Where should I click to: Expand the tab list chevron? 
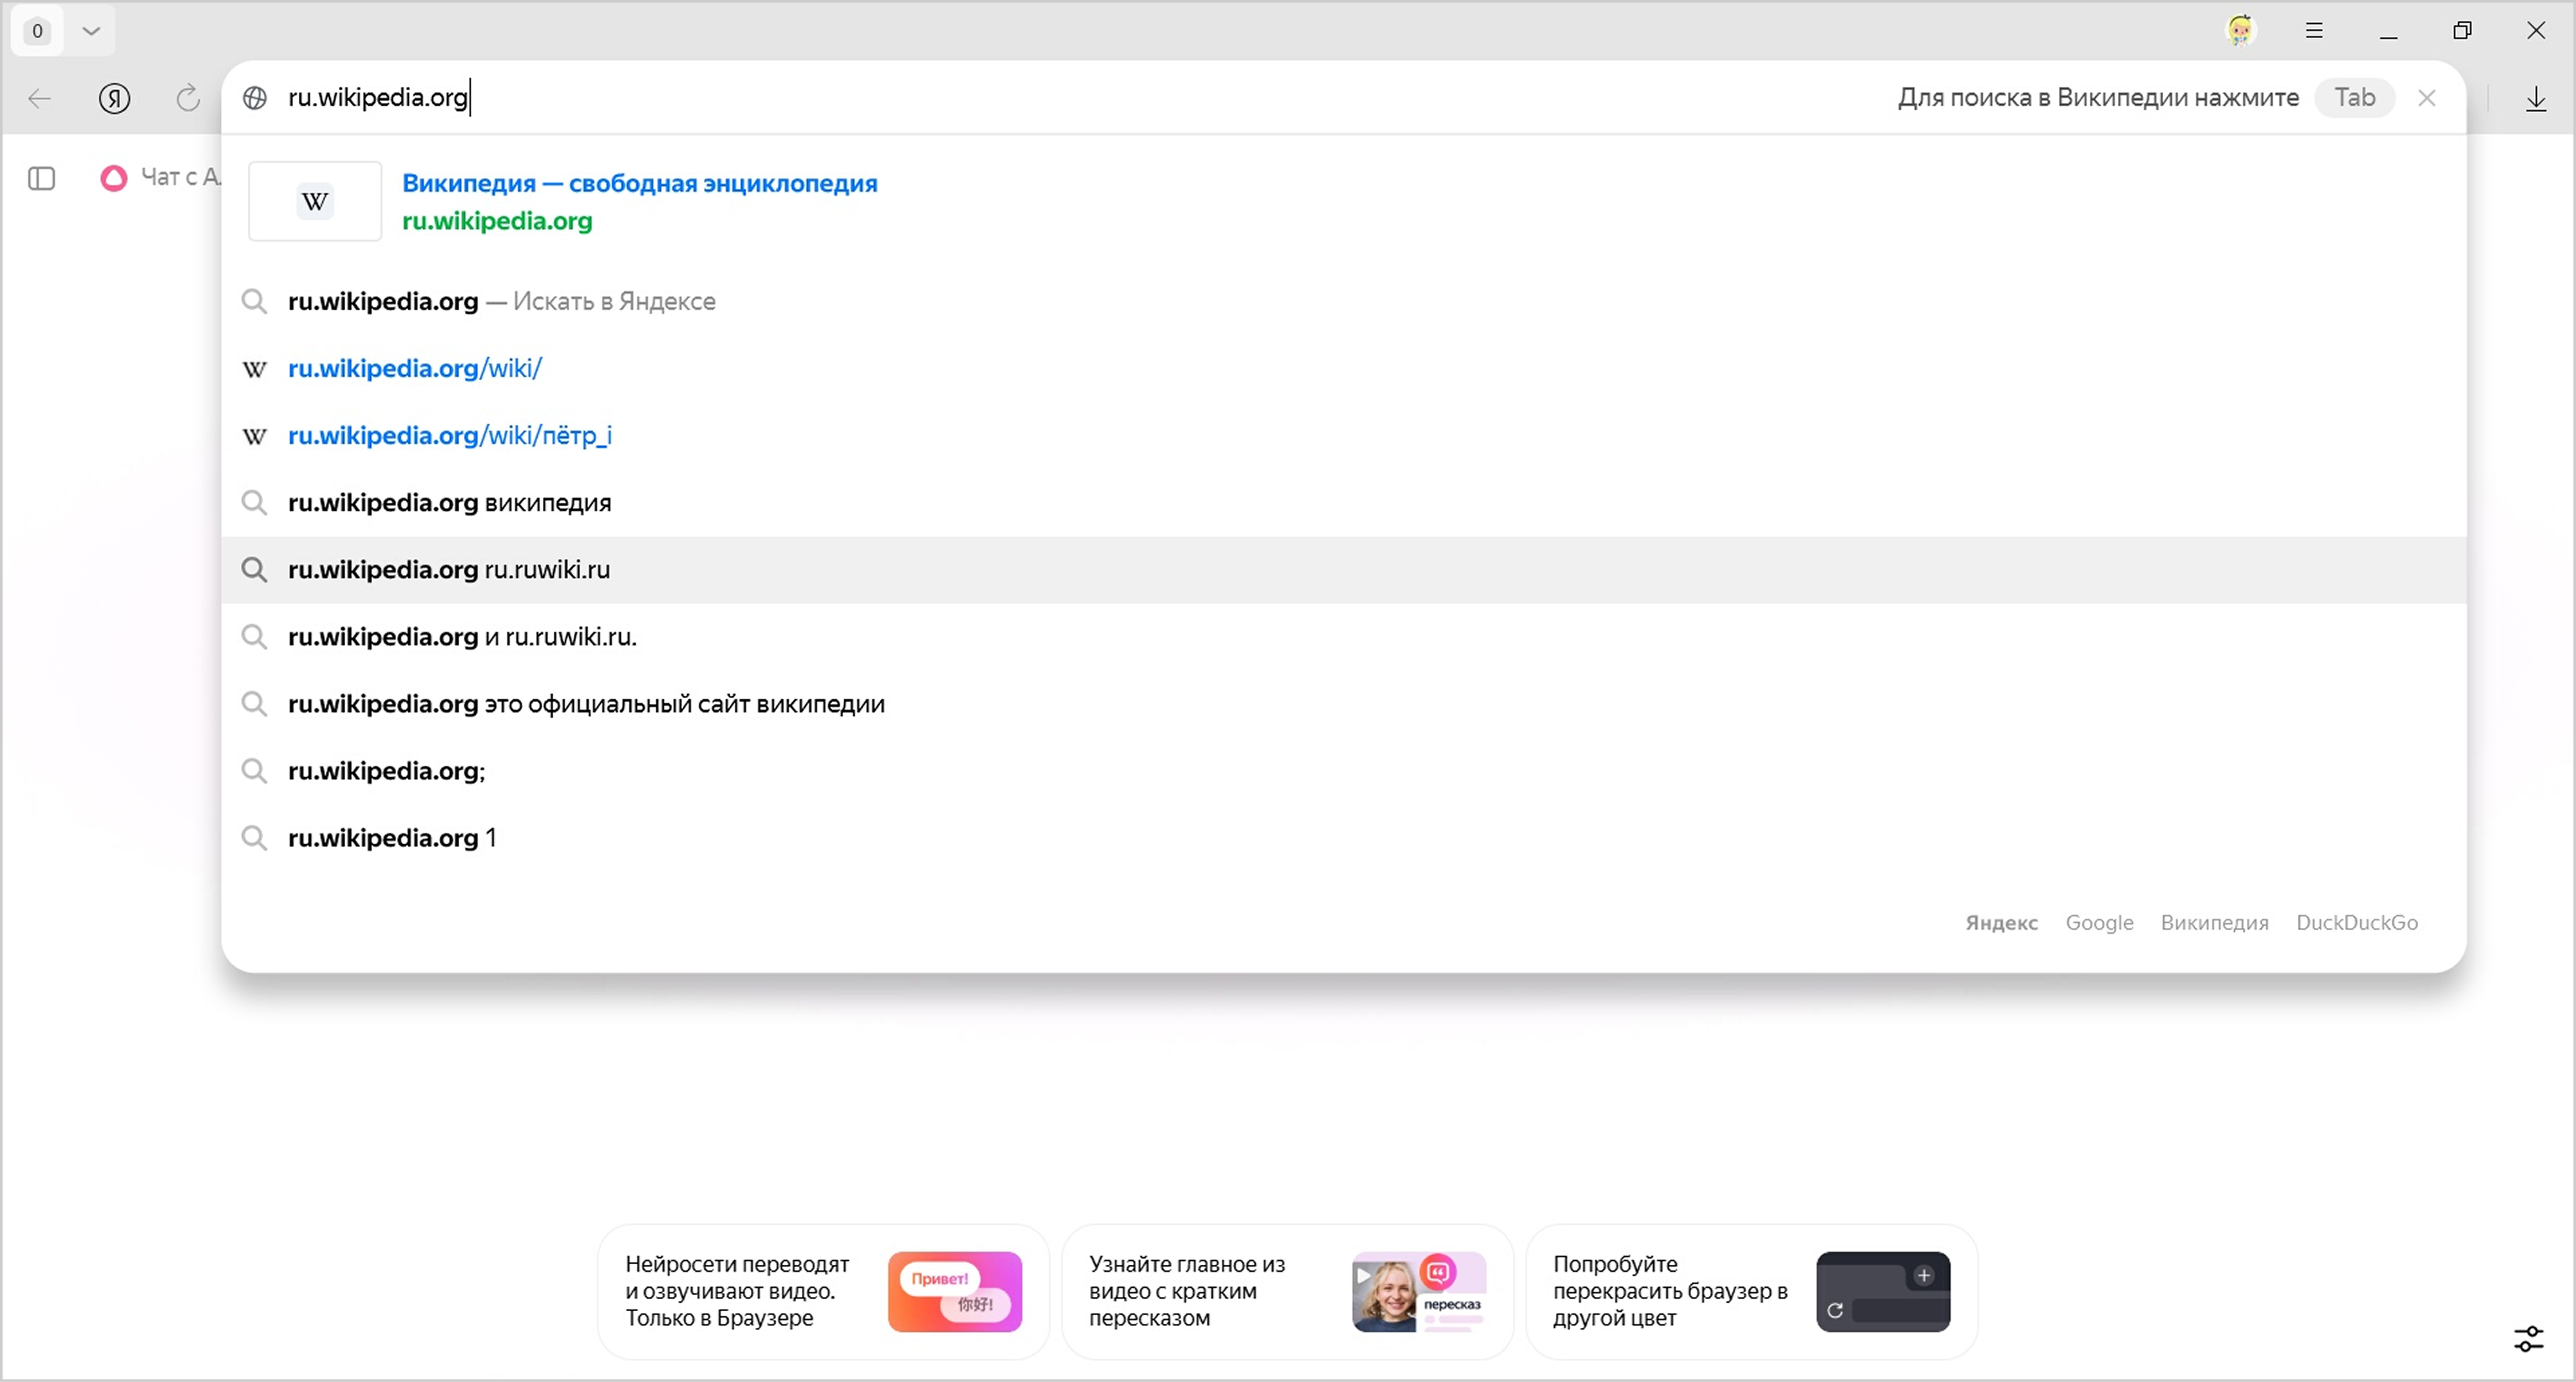(91, 30)
